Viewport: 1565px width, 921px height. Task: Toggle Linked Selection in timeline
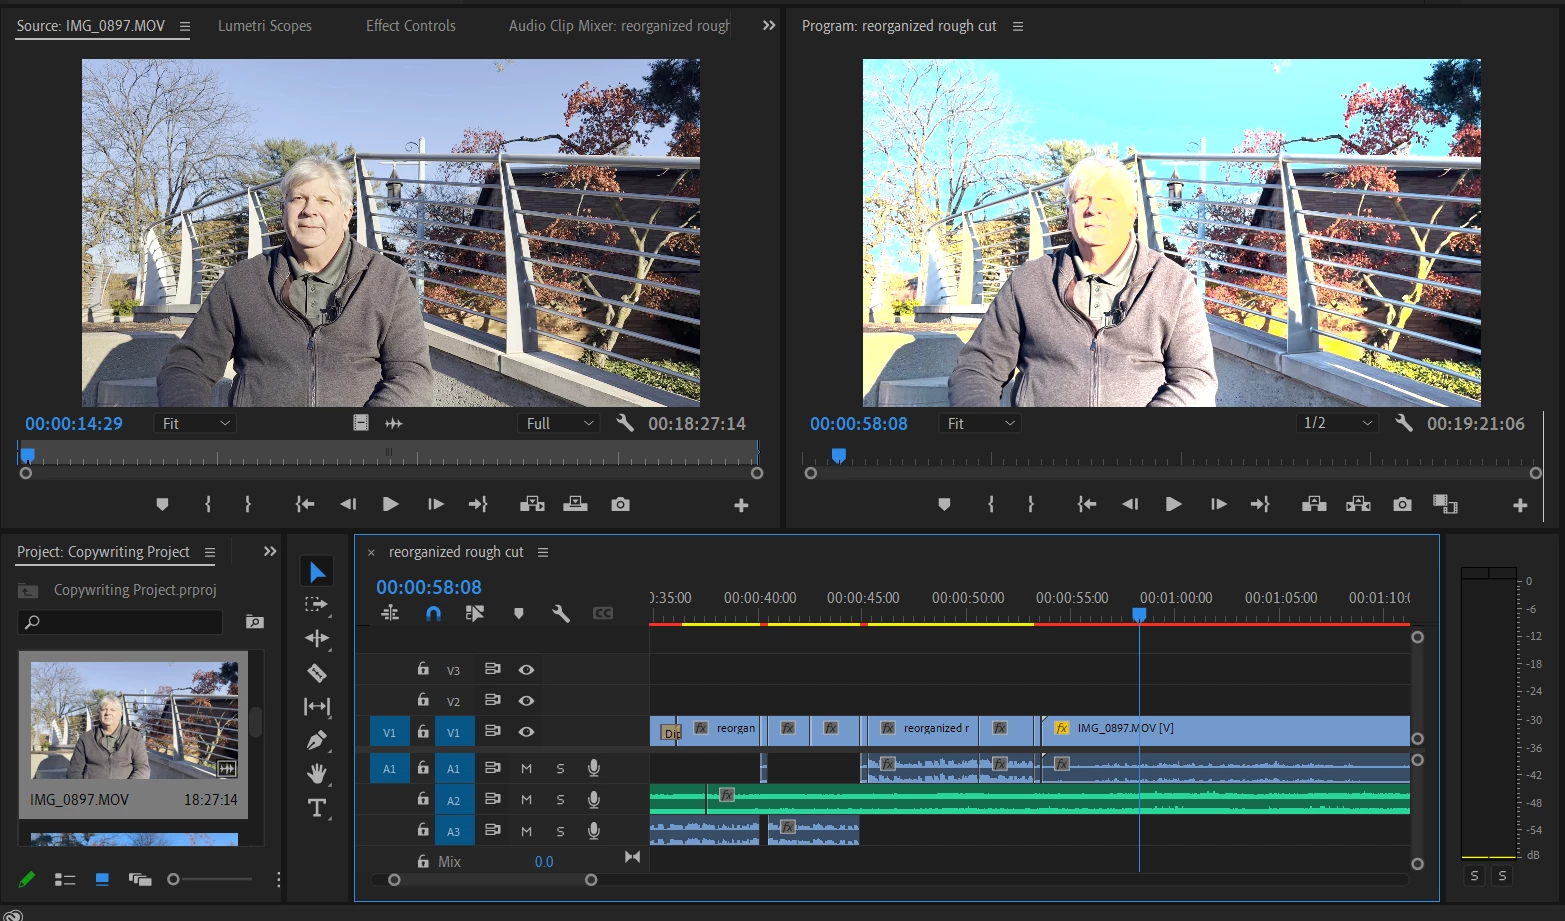point(475,613)
